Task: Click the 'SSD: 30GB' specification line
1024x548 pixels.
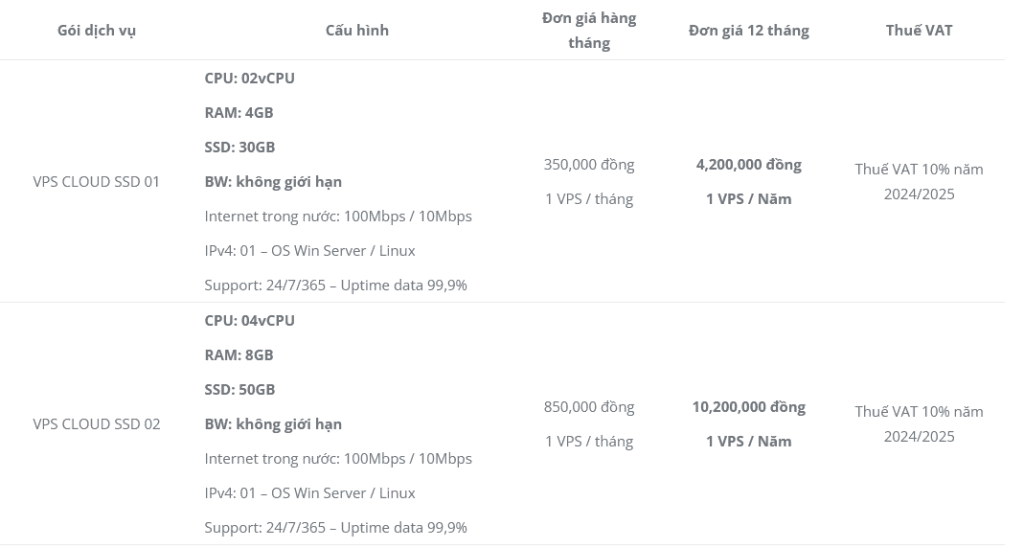Action: pos(240,147)
